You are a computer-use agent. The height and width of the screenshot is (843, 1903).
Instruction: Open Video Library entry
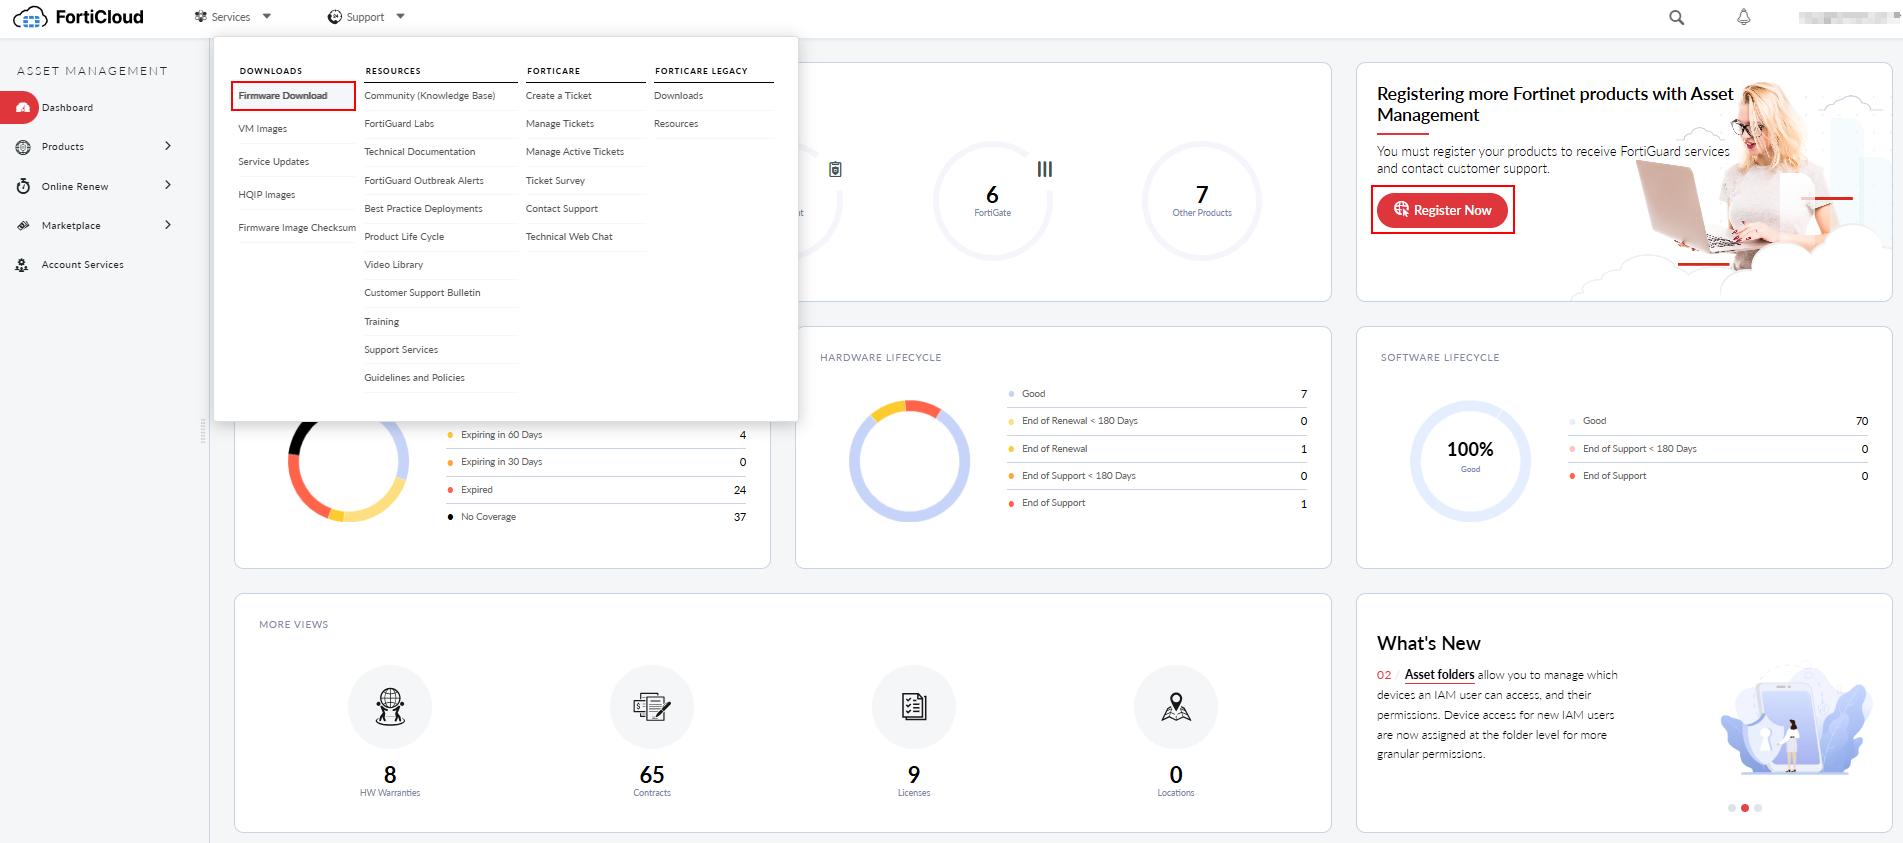tap(394, 265)
